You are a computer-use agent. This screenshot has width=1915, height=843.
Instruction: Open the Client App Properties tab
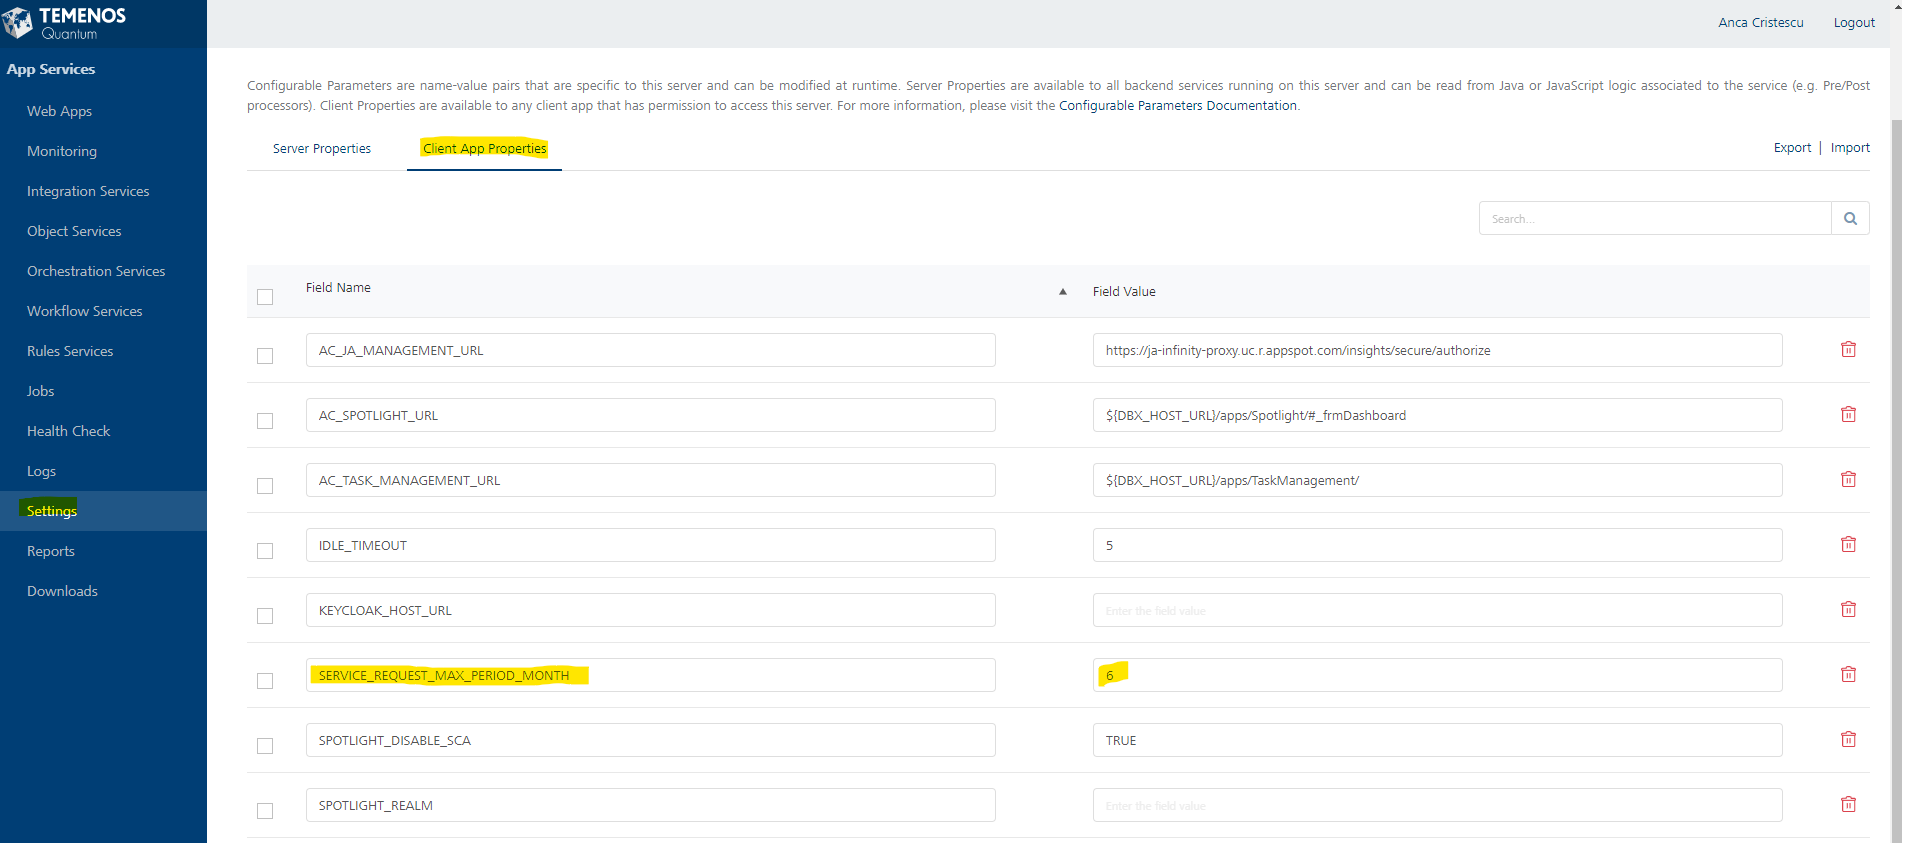484,149
